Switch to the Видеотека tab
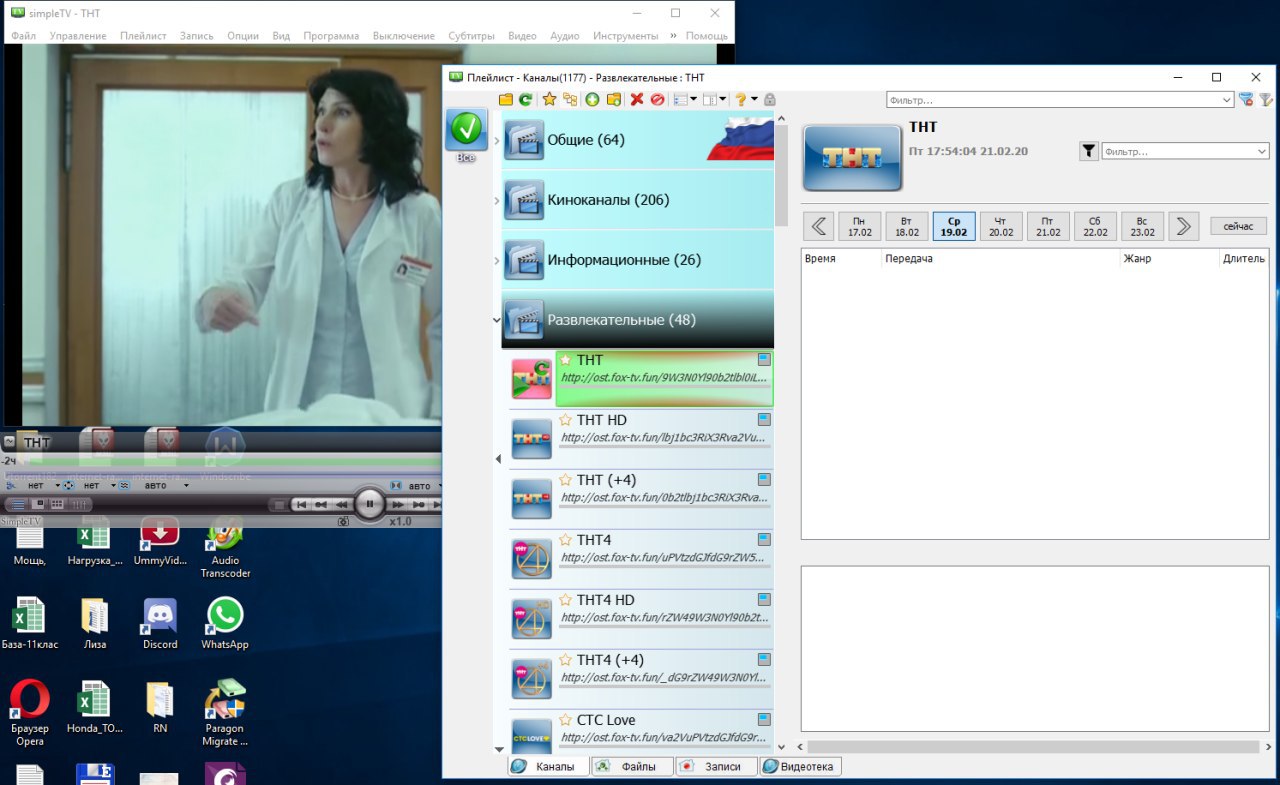 (800, 766)
